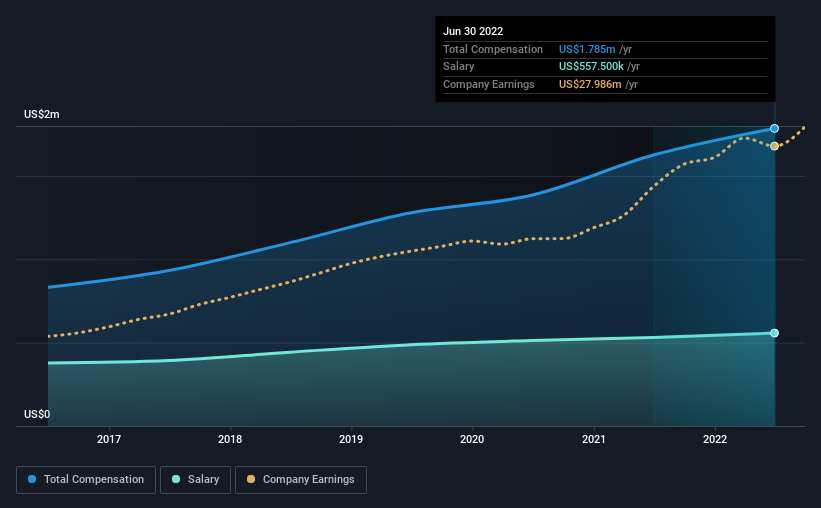This screenshot has height=508, width=821.
Task: Click the teal dot in Salary legend
Action: 176,479
